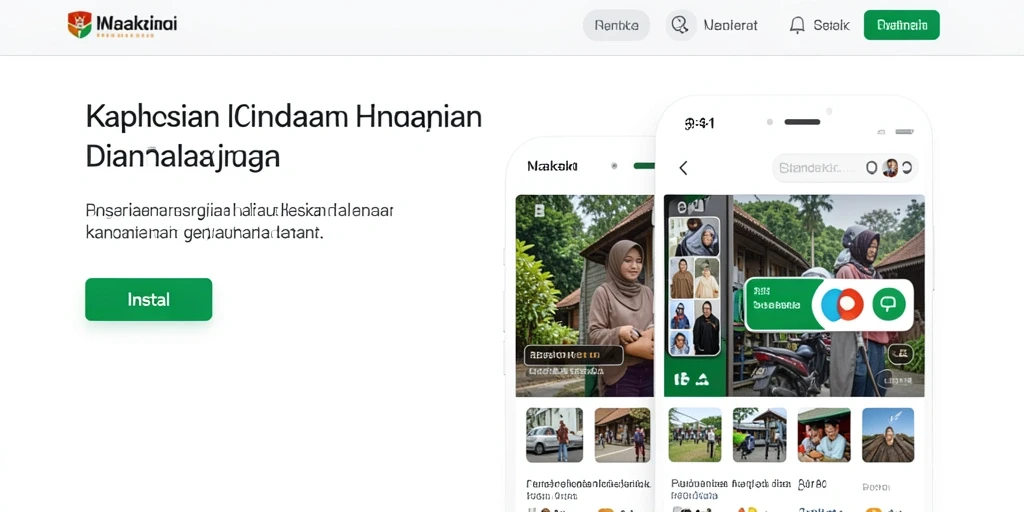This screenshot has height=512, width=1024.
Task: Tap the woman in hijab main photo
Action: point(584,295)
